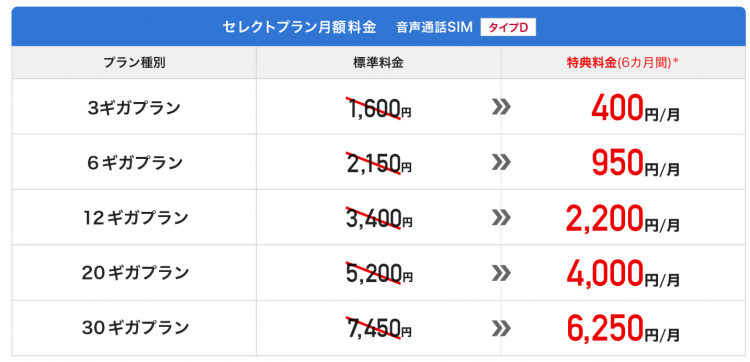Click the struck-through 7,450円 price

(x=378, y=329)
